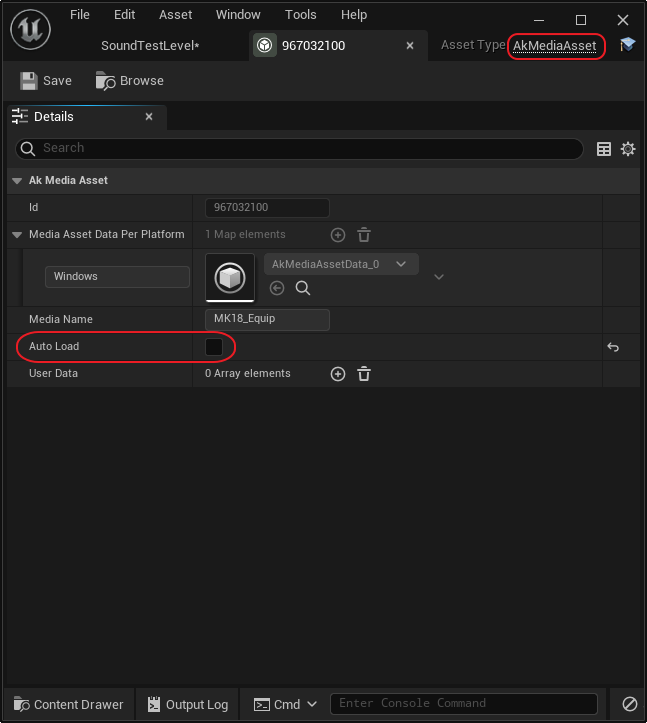Use selected asset from Content Browser arrow

277,288
